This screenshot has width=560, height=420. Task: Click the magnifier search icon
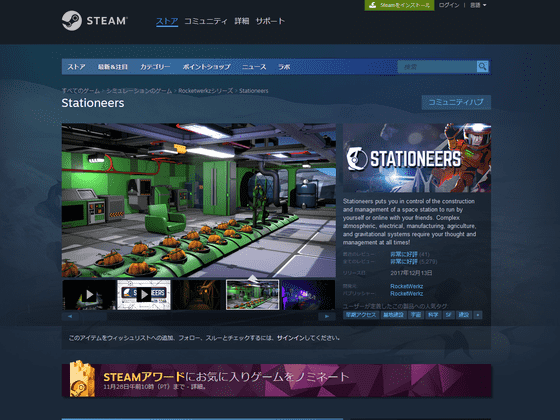coord(482,66)
